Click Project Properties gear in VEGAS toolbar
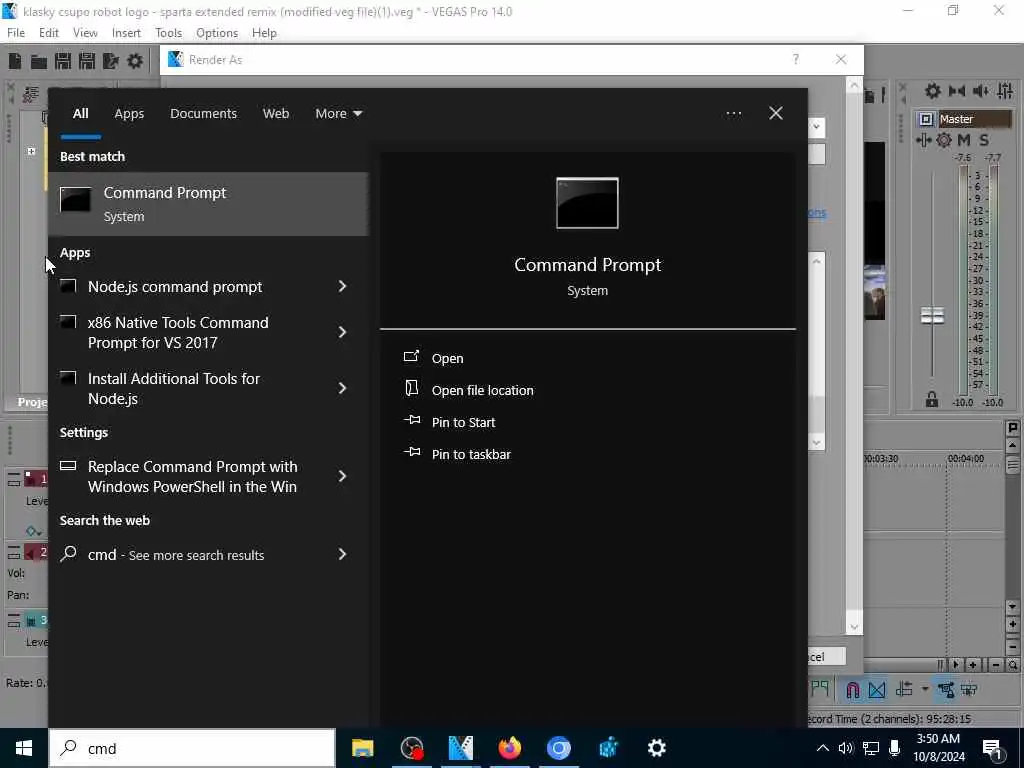The image size is (1024, 768). (x=135, y=61)
